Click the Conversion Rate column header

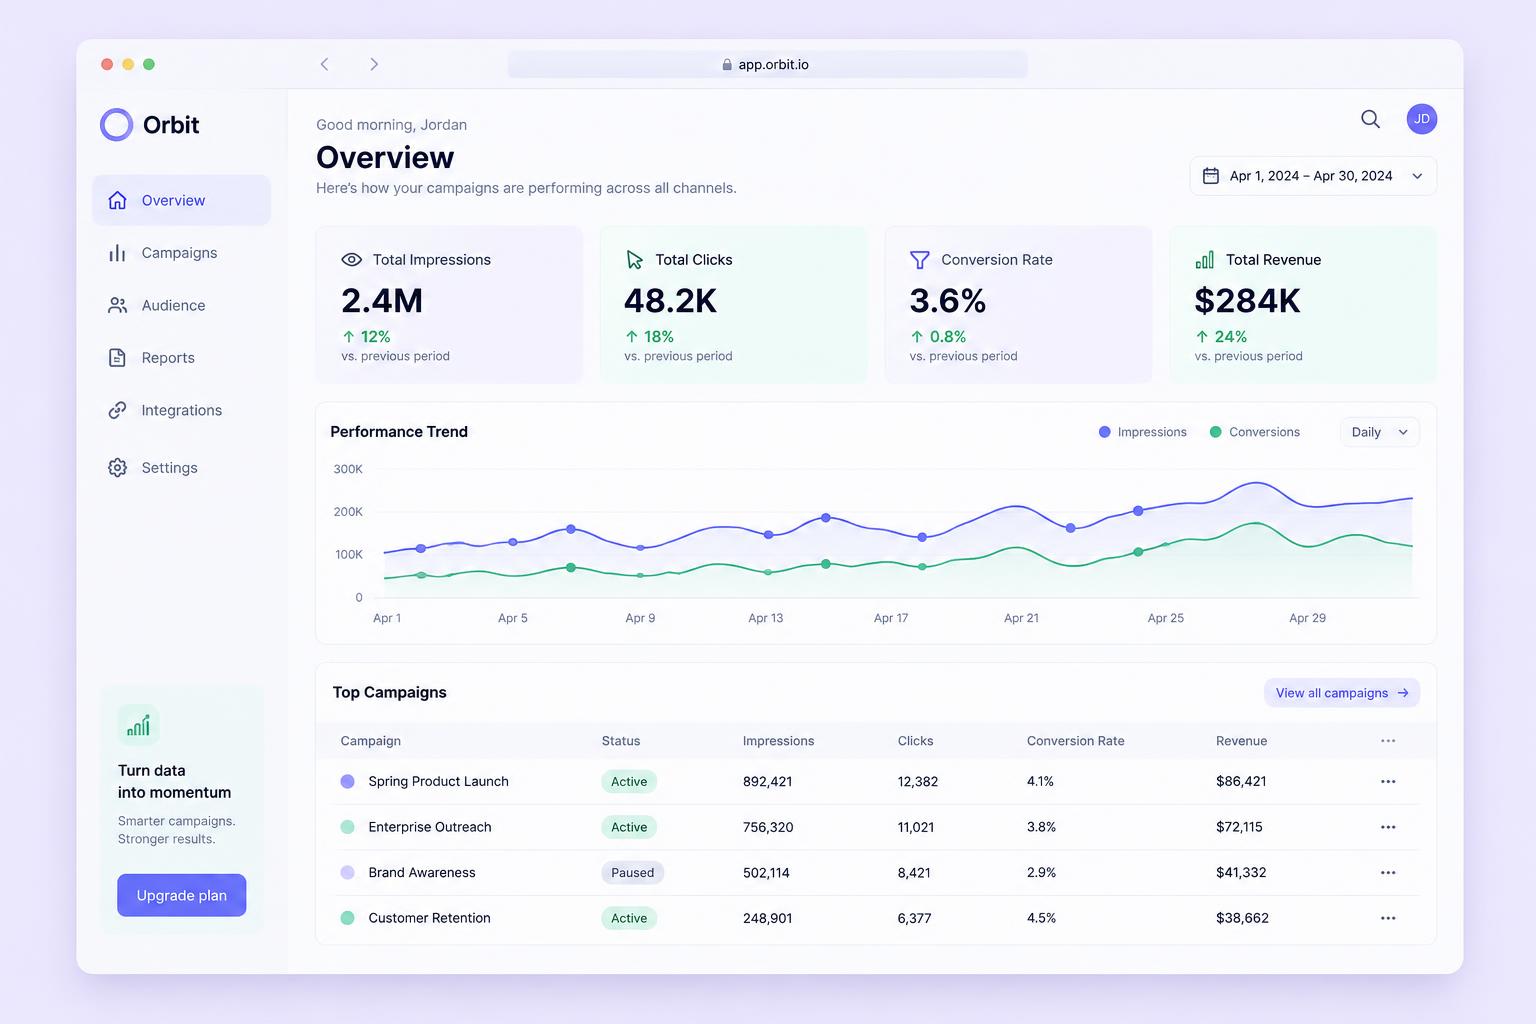[1075, 741]
